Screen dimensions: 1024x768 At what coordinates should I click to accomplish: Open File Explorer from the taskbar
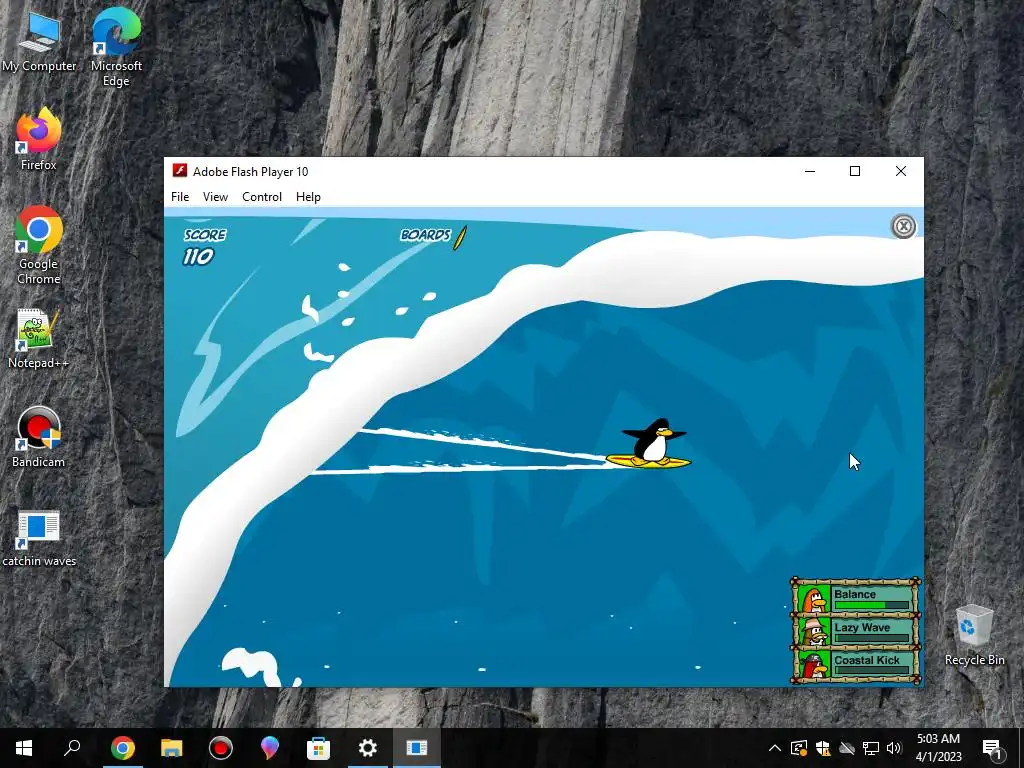(x=172, y=748)
